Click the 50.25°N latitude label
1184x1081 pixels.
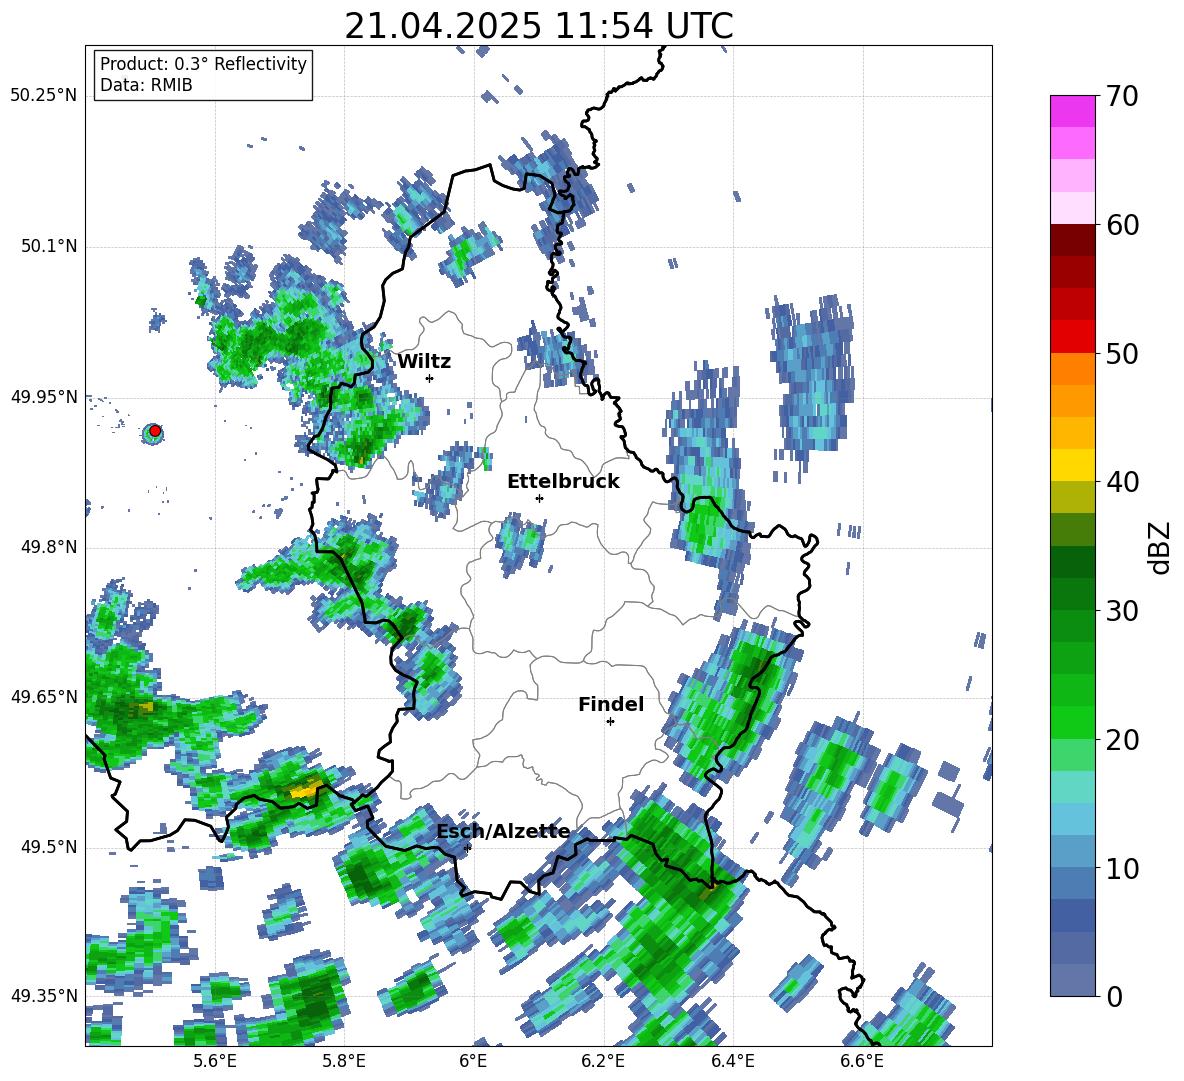click(44, 96)
